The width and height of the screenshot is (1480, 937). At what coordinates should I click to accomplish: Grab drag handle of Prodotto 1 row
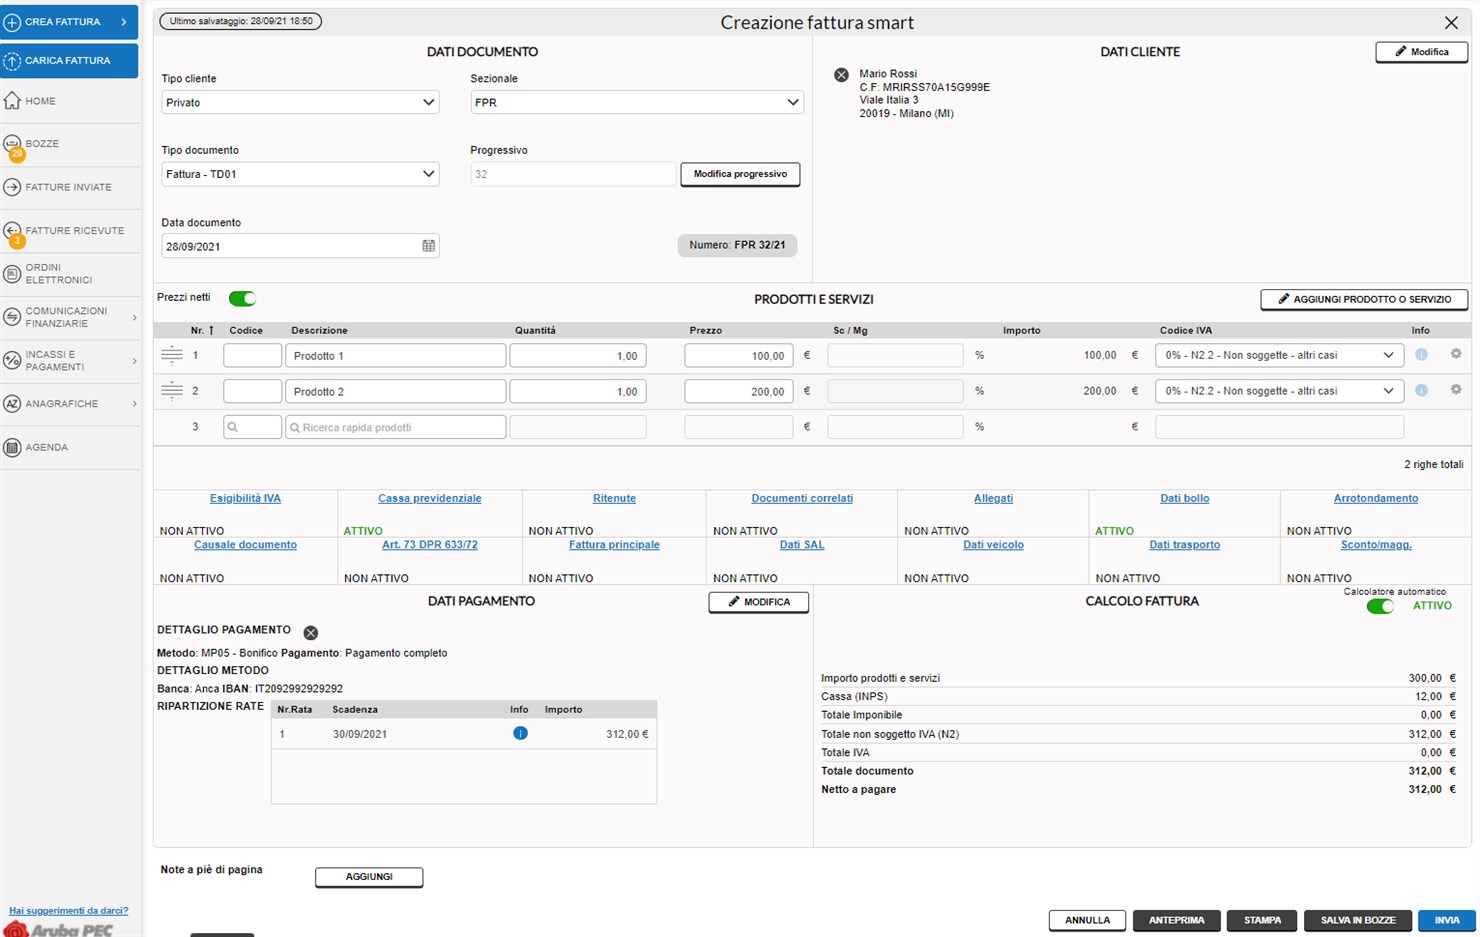tap(172, 355)
